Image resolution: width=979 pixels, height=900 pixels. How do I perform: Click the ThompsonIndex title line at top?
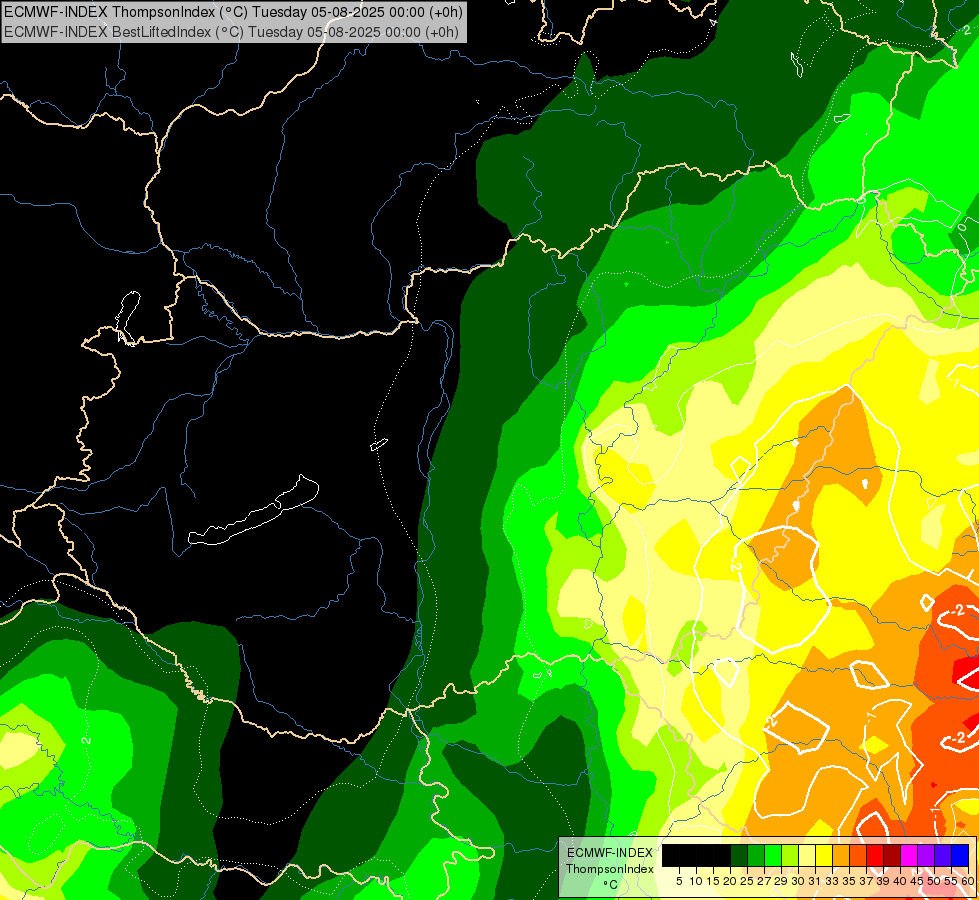233,12
